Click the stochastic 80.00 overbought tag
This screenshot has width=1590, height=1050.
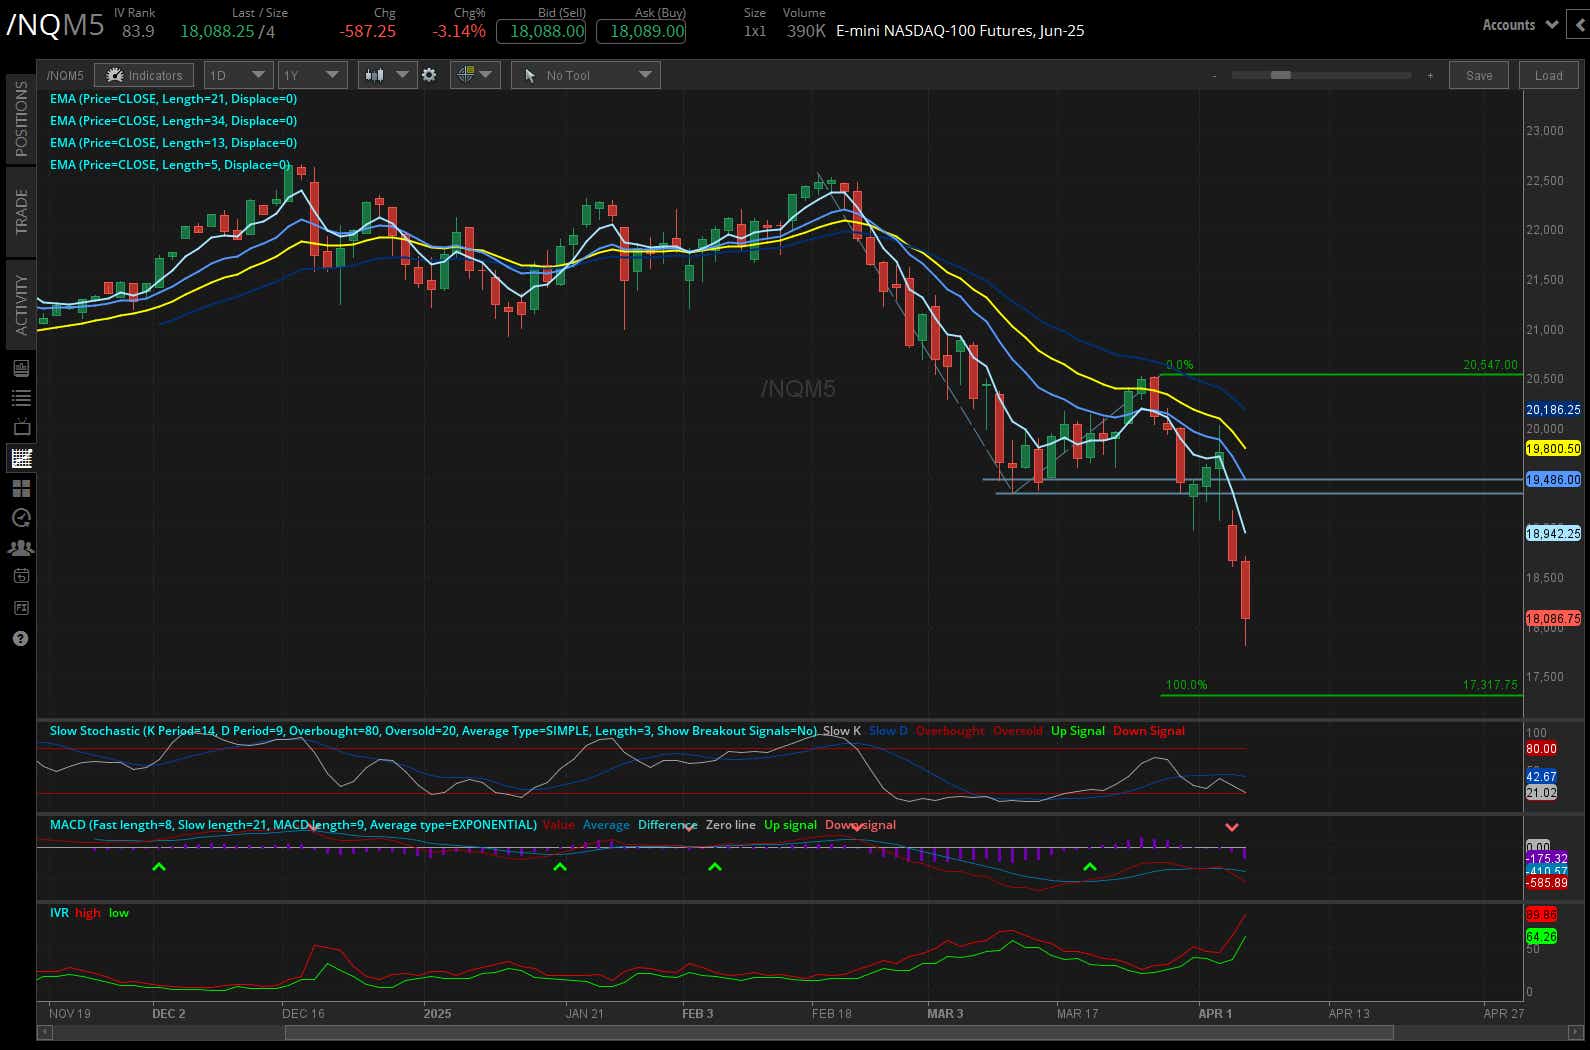tap(1541, 749)
